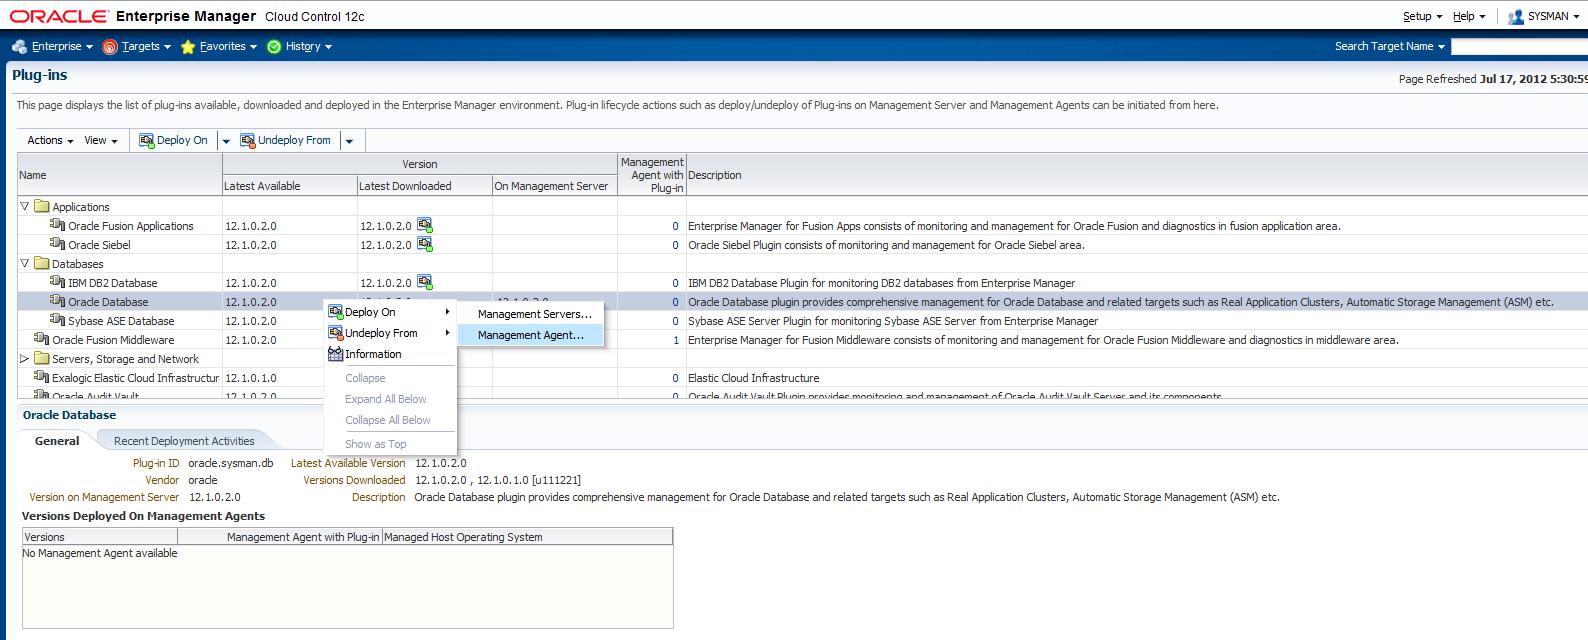
Task: Expand Servers, Storage and Network folder
Action: pyautogui.click(x=25, y=358)
